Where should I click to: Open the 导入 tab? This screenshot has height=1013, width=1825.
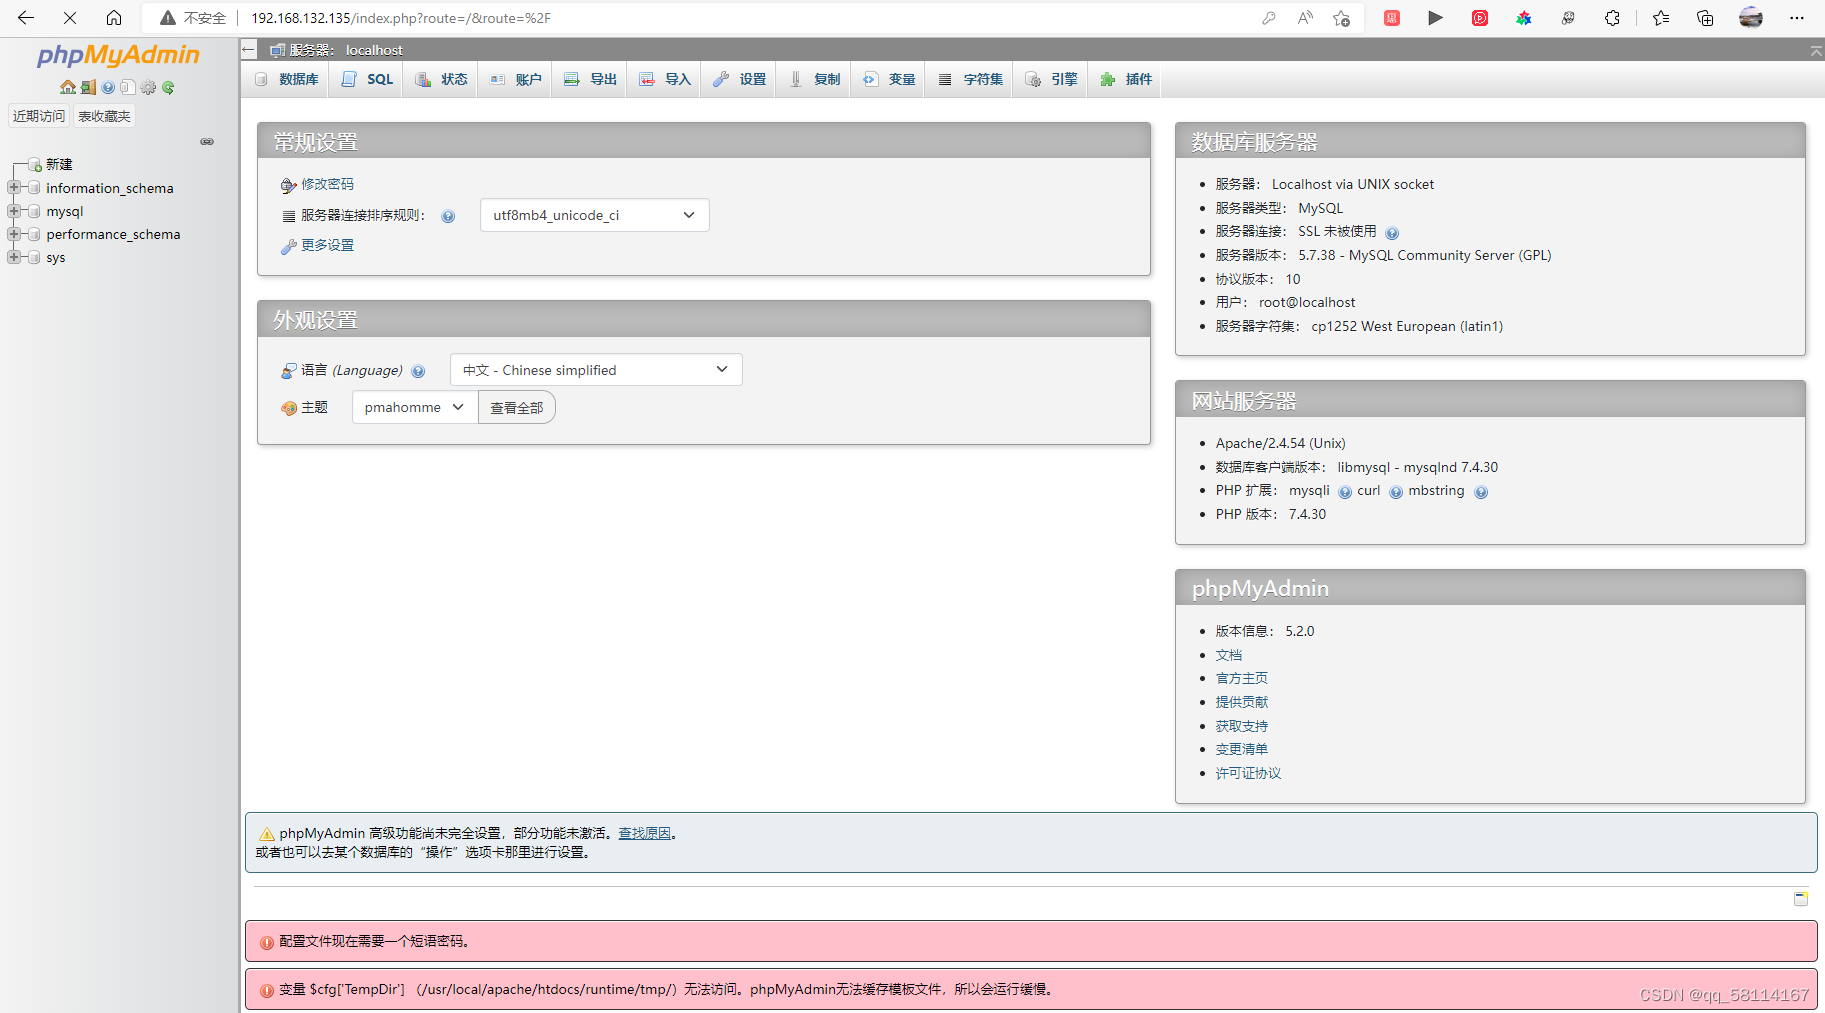point(665,79)
